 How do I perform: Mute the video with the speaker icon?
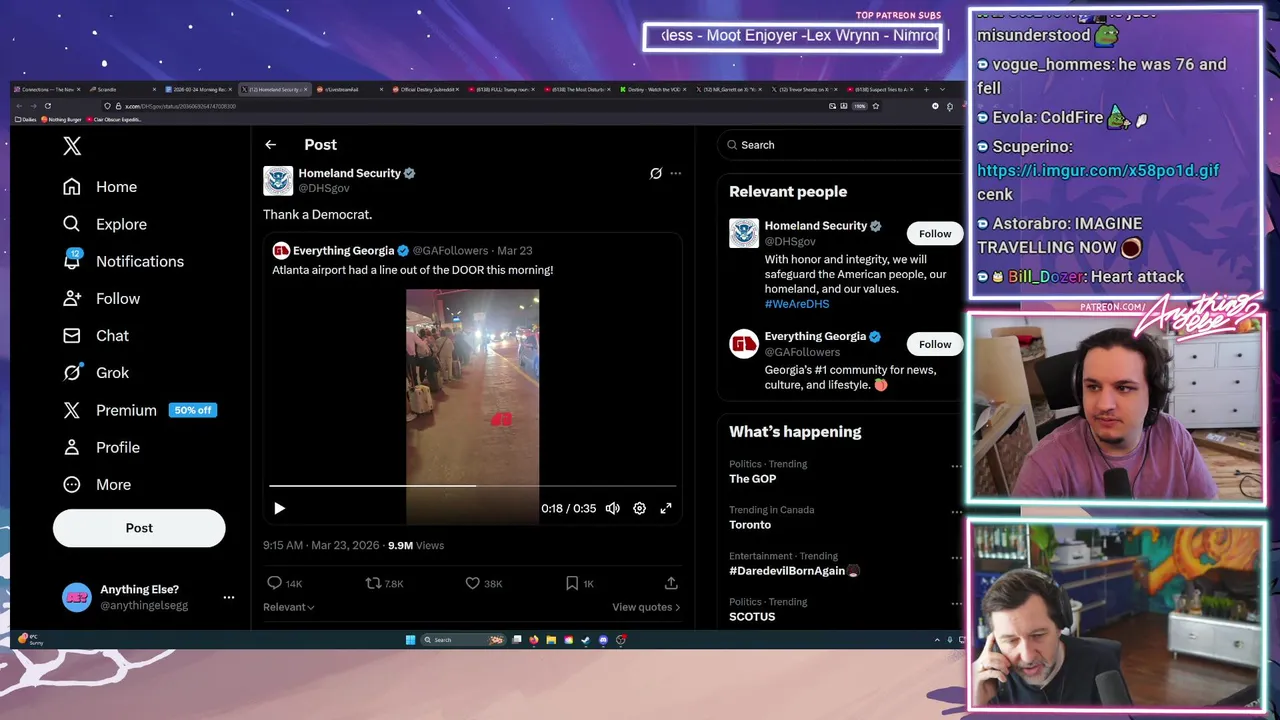click(x=612, y=508)
